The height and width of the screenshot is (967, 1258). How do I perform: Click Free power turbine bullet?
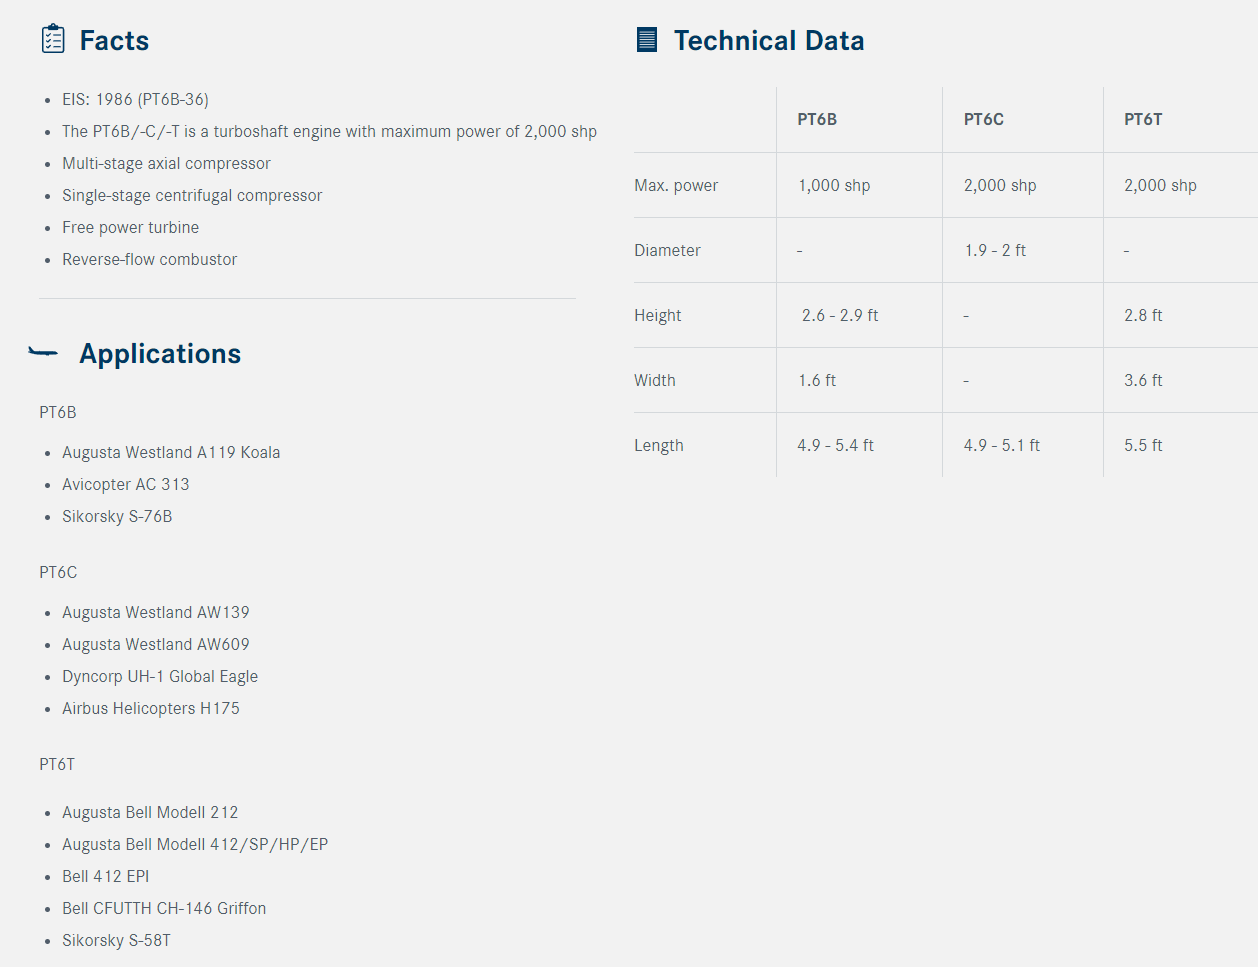pyautogui.click(x=130, y=227)
